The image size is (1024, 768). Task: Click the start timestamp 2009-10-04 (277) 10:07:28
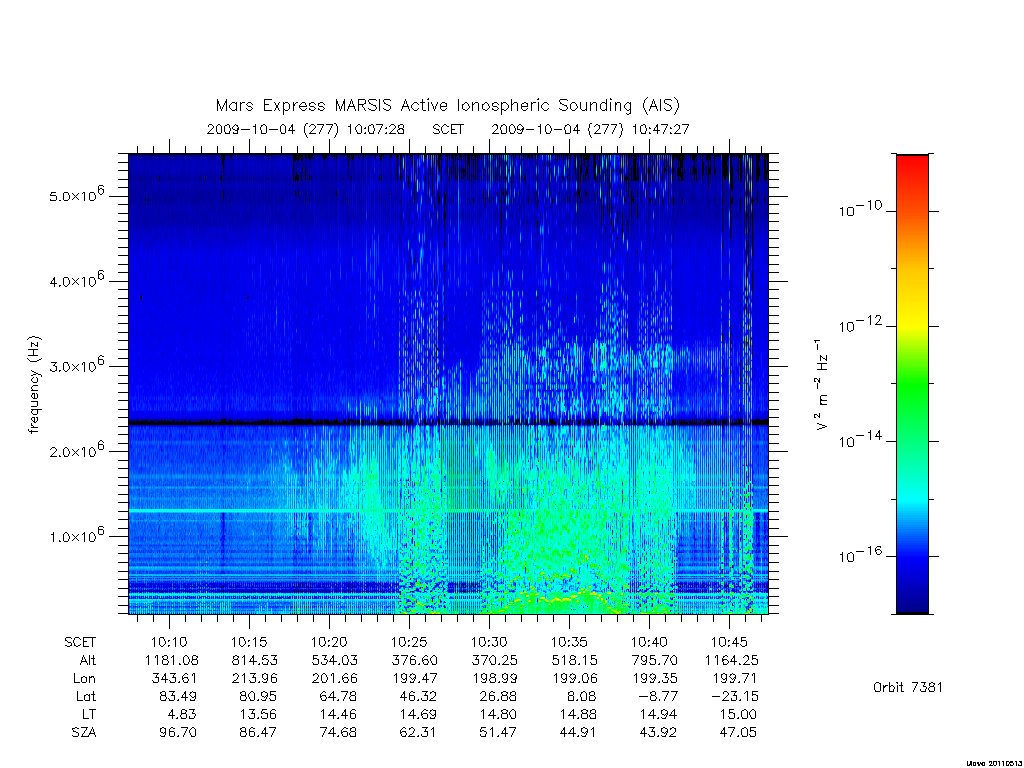[306, 129]
